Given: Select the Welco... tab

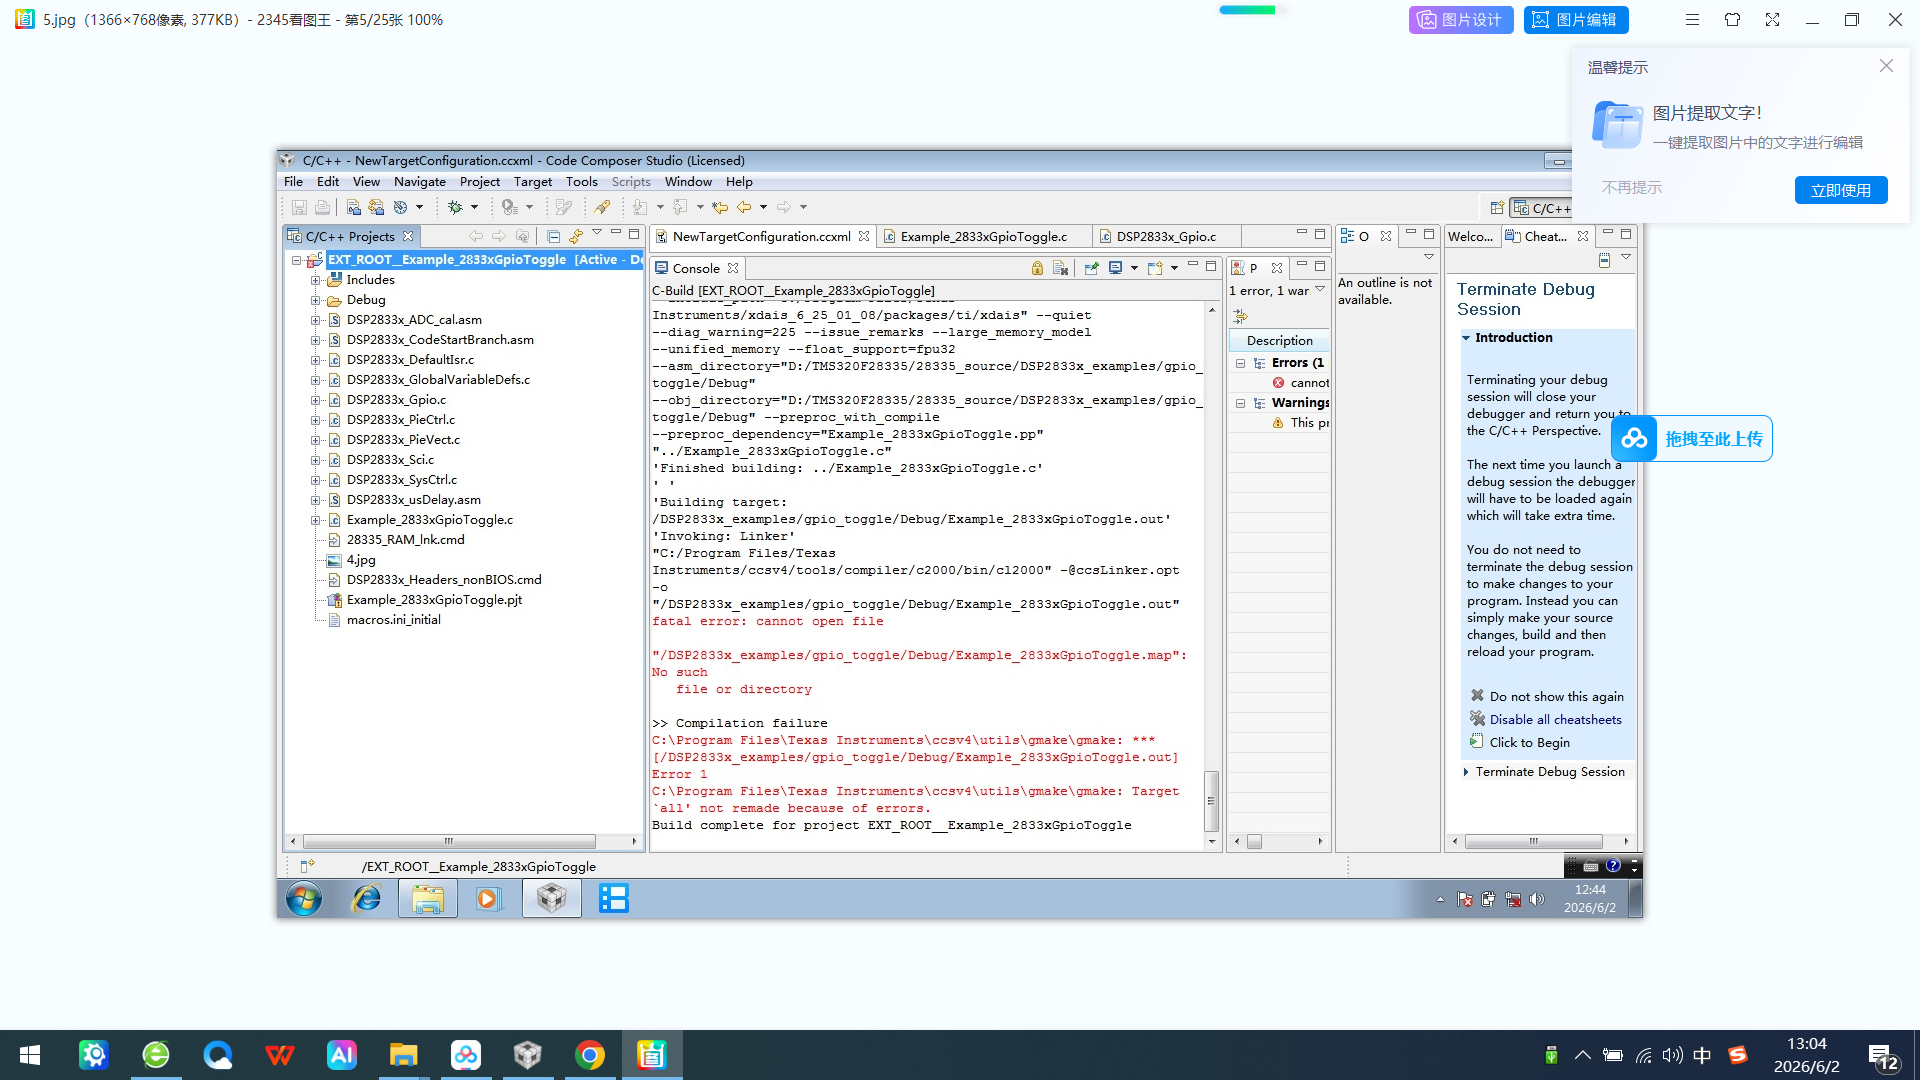Looking at the screenshot, I should coord(1470,237).
